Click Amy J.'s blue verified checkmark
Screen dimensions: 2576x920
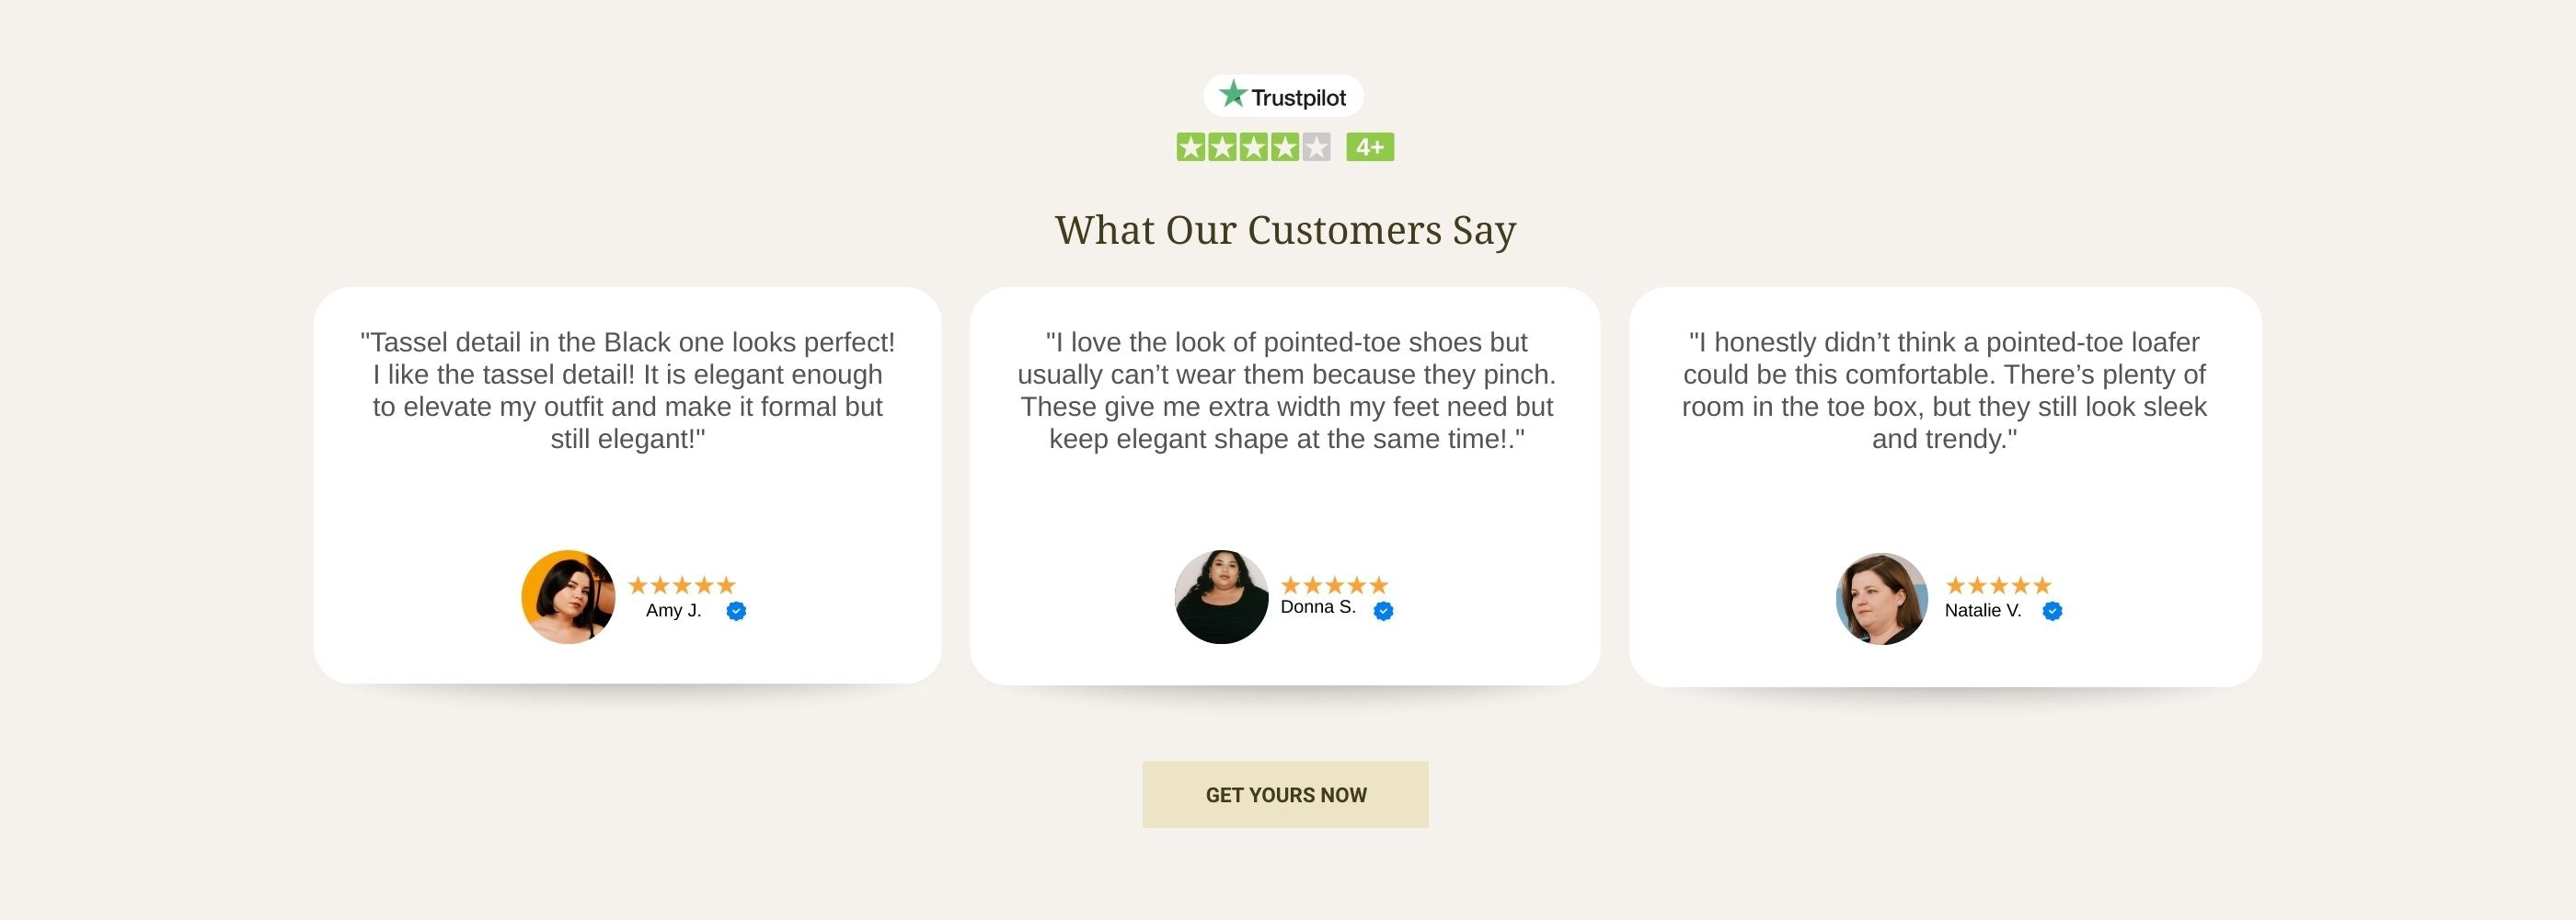pyautogui.click(x=736, y=611)
